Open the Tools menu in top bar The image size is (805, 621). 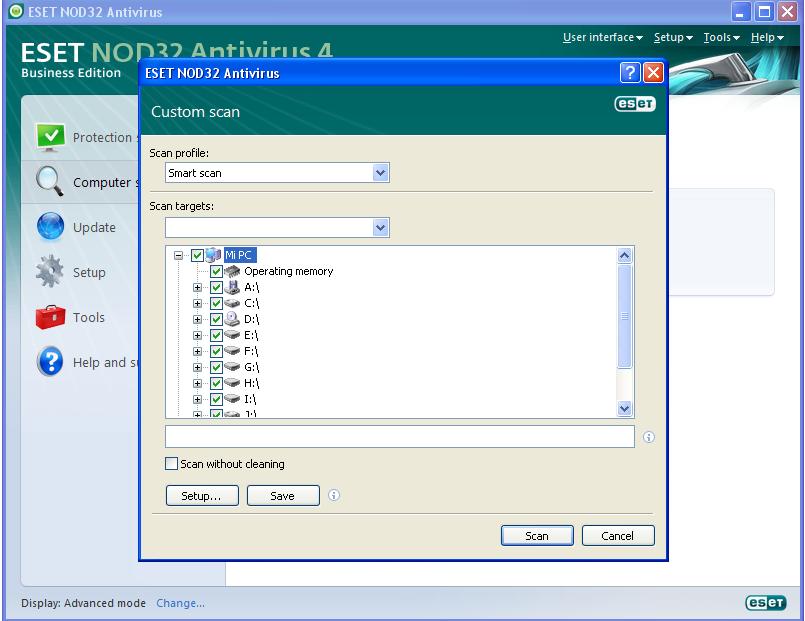click(721, 37)
